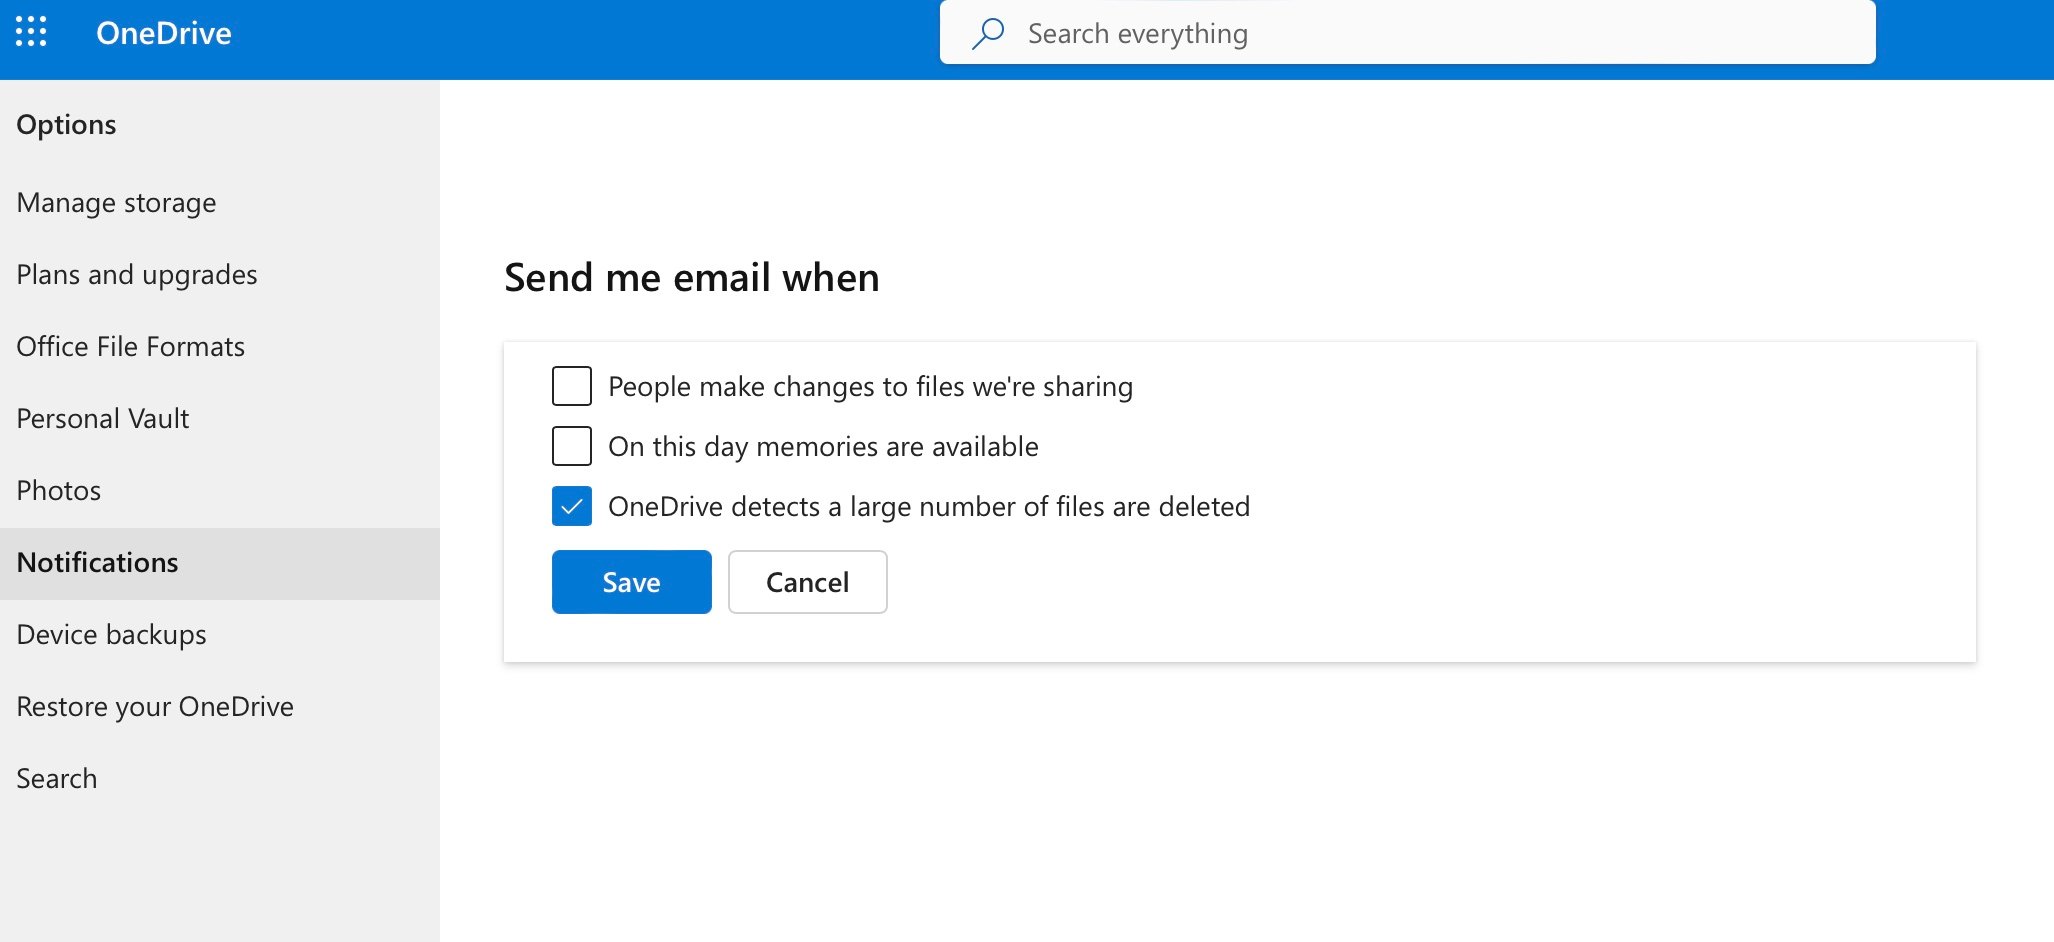Enable the file changes sharing checkbox

tap(572, 386)
